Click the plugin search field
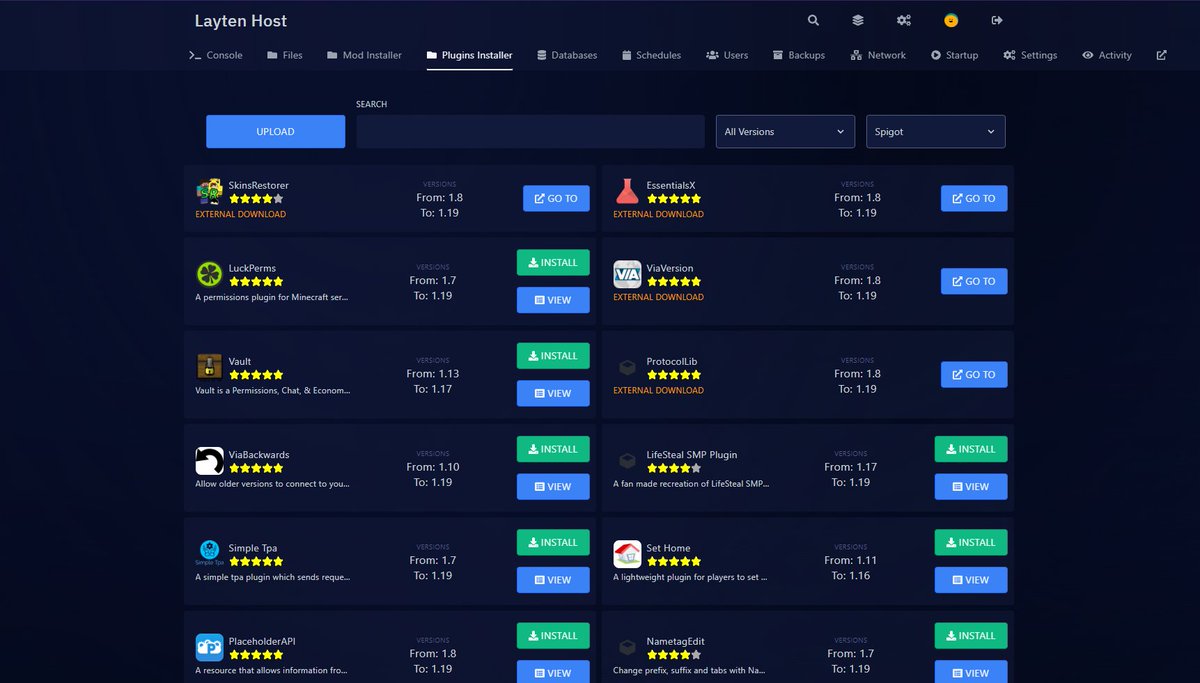The height and width of the screenshot is (683, 1200). coord(530,132)
